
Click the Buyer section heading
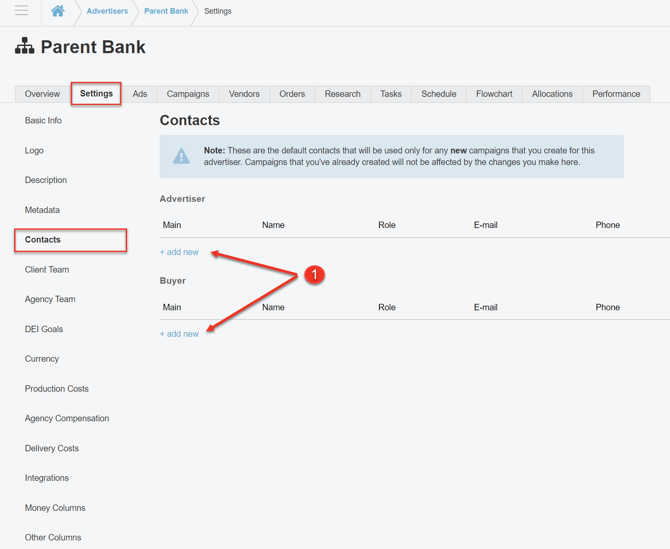(173, 281)
